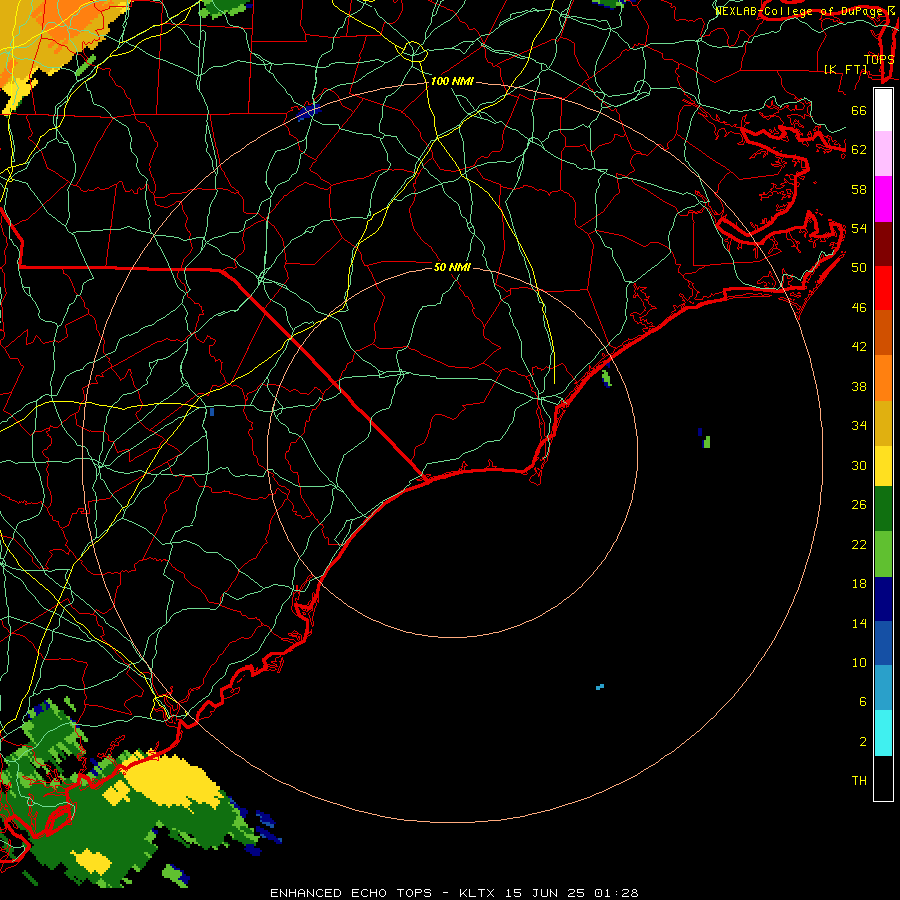Click the small yellow echo patch at the bottom
900x900 pixels.
tap(92, 861)
